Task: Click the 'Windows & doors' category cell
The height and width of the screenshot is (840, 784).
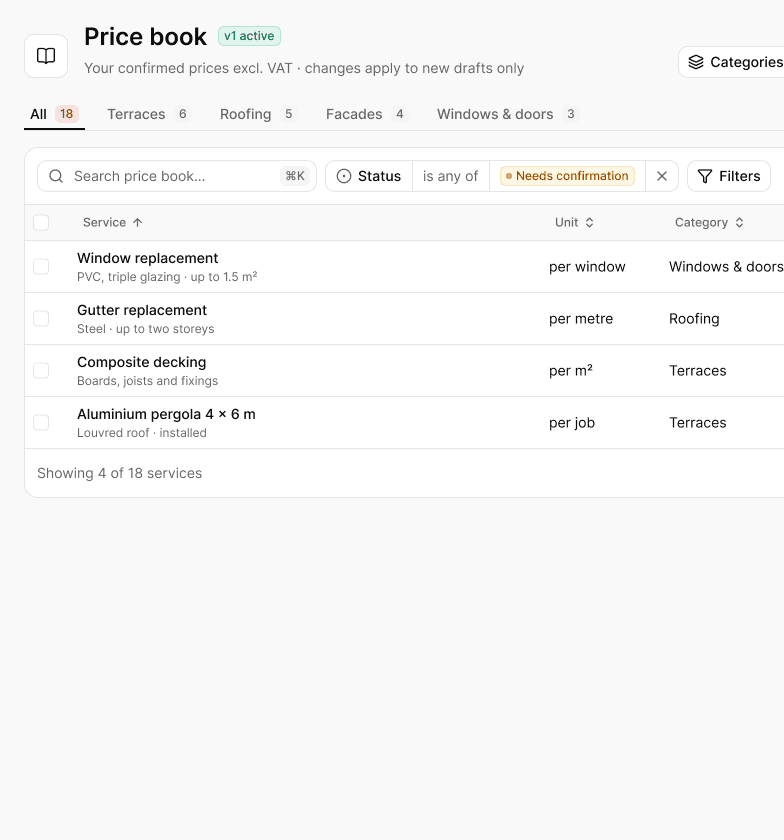Action: click(x=726, y=267)
